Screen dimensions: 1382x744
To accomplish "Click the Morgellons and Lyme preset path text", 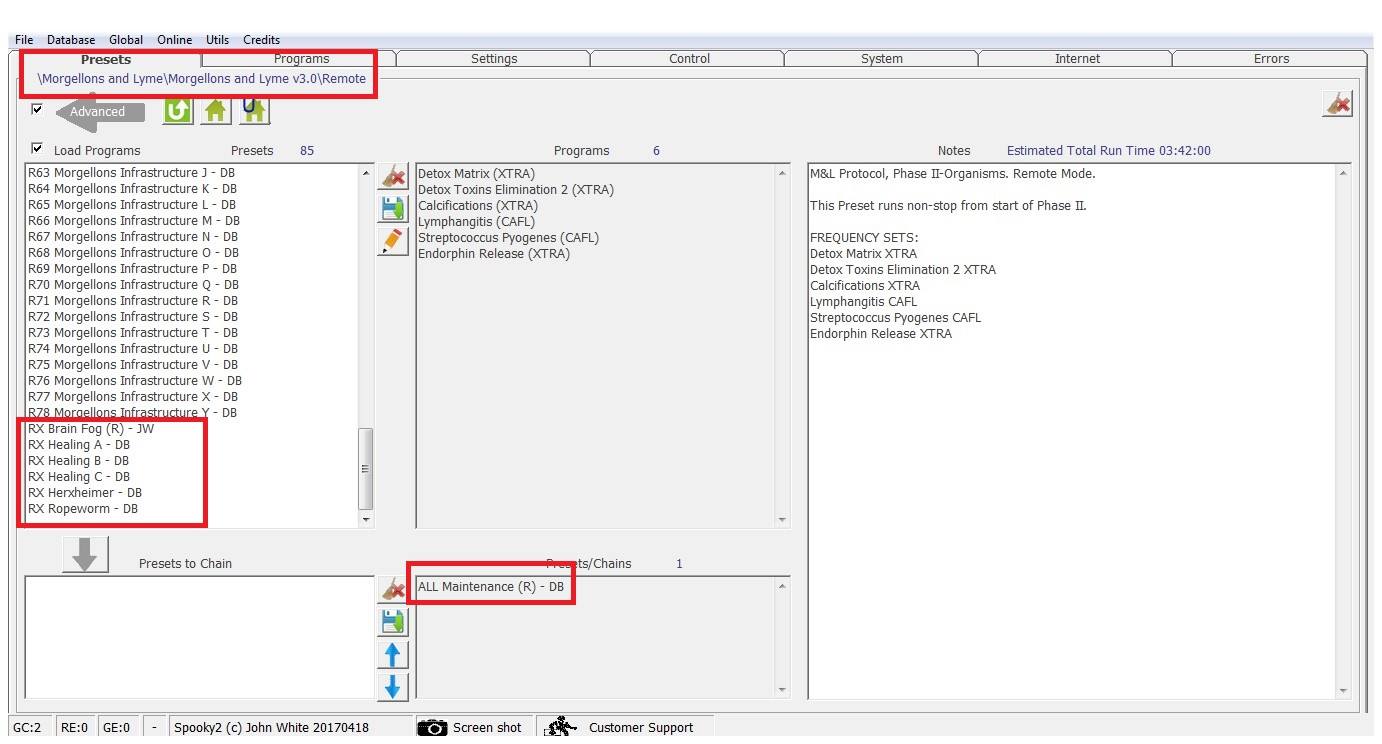I will [x=202, y=79].
